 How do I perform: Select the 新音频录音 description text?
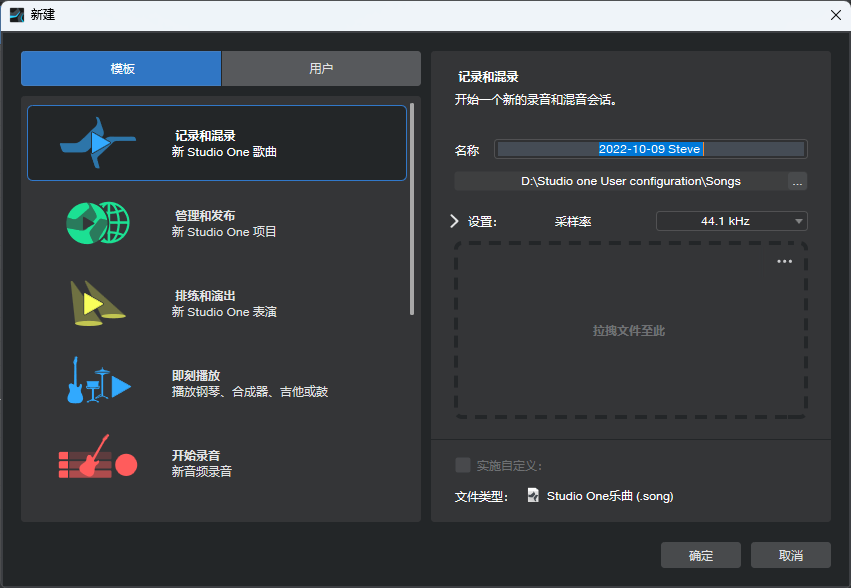201,471
